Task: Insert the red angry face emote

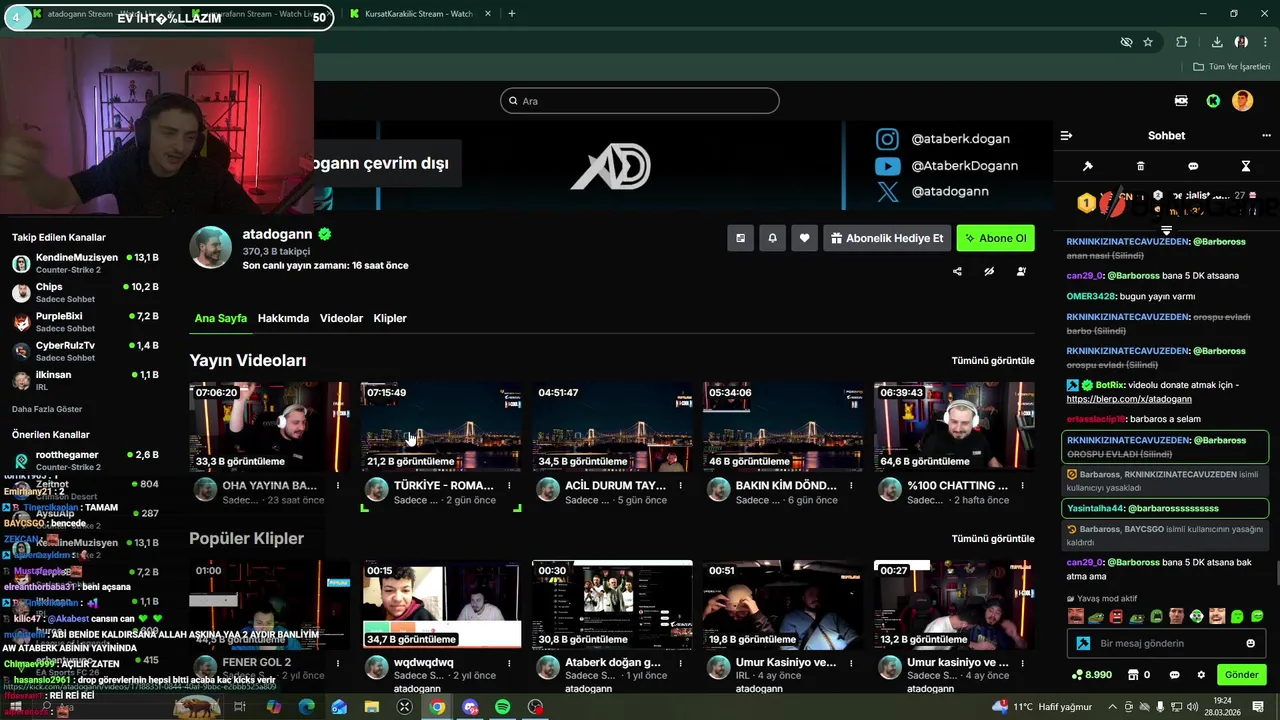Action: [1116, 616]
